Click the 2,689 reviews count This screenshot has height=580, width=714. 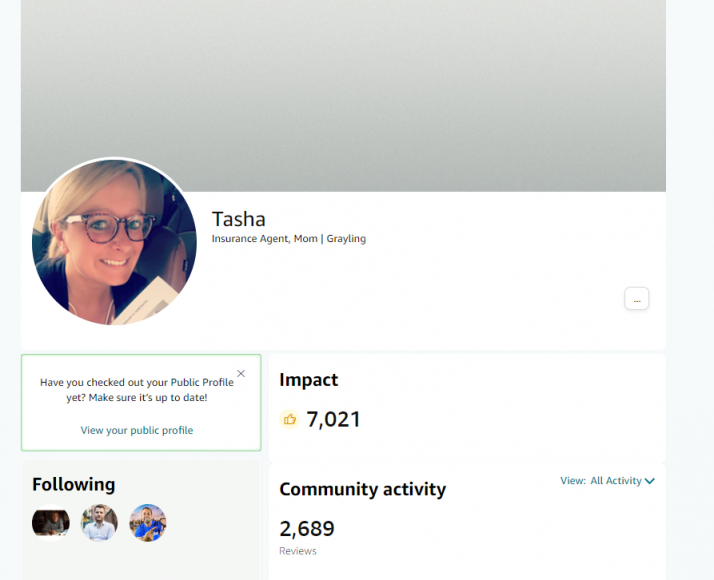click(x=307, y=529)
